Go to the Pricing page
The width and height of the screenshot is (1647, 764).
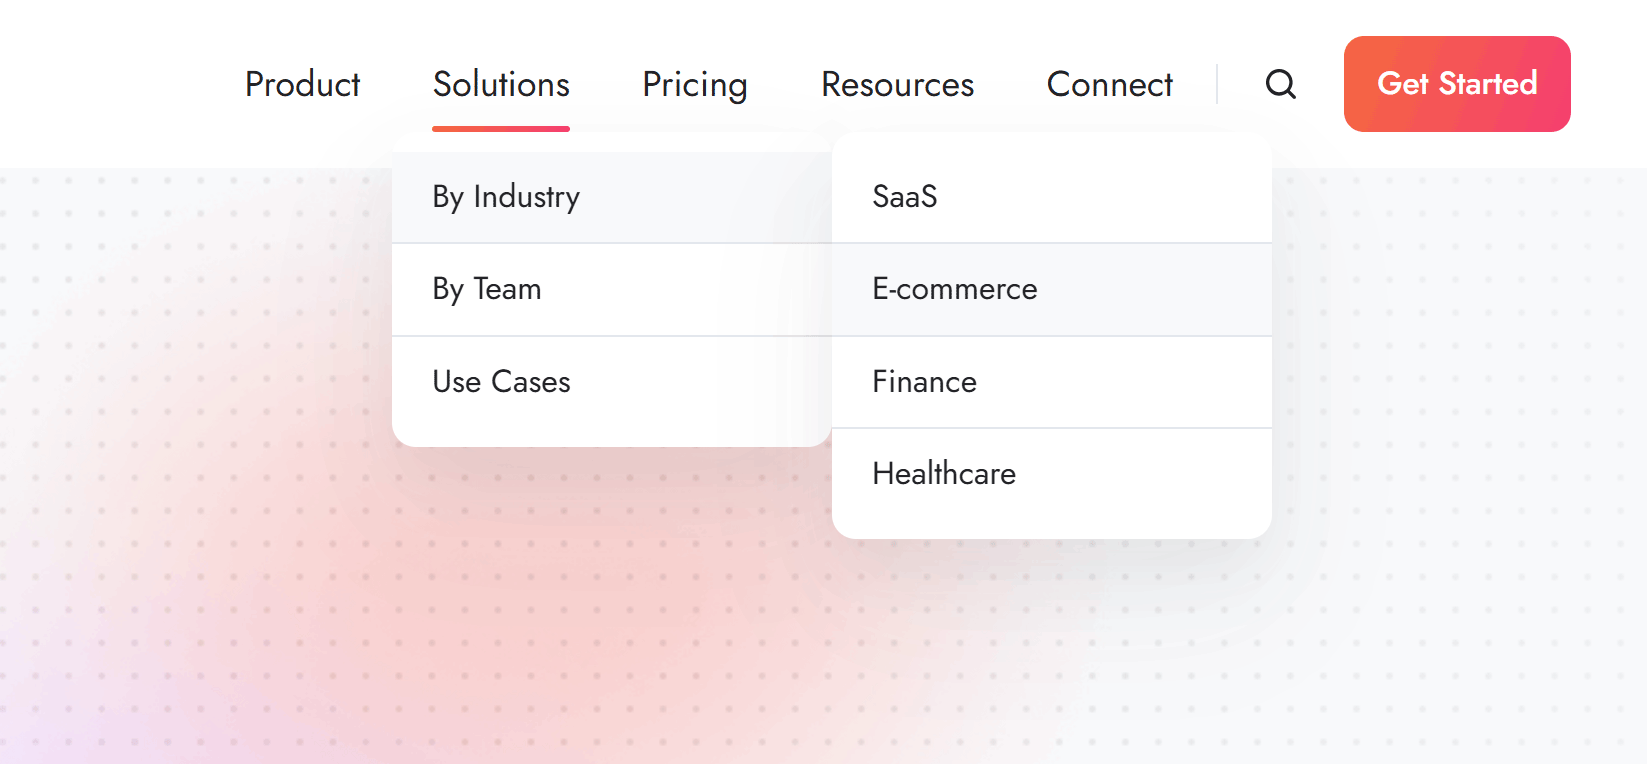[695, 84]
